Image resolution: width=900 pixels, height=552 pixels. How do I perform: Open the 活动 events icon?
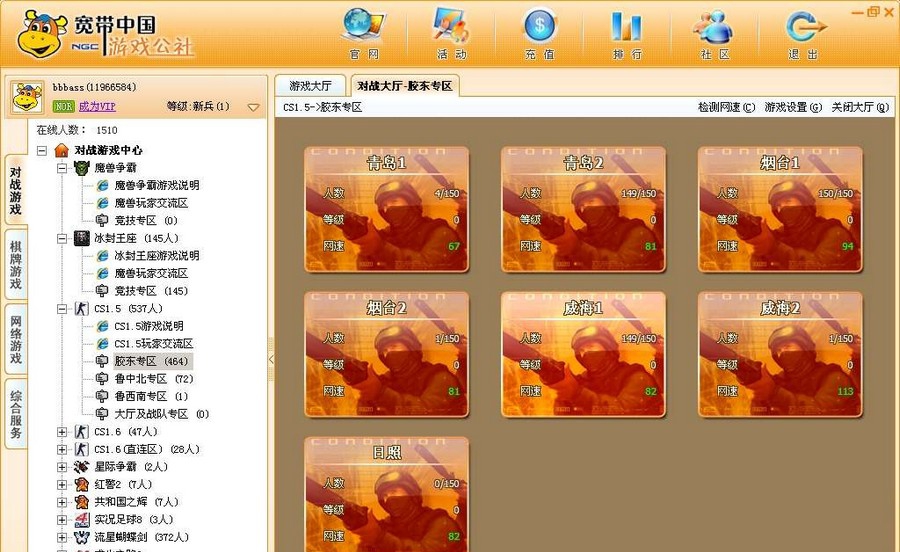(x=452, y=25)
